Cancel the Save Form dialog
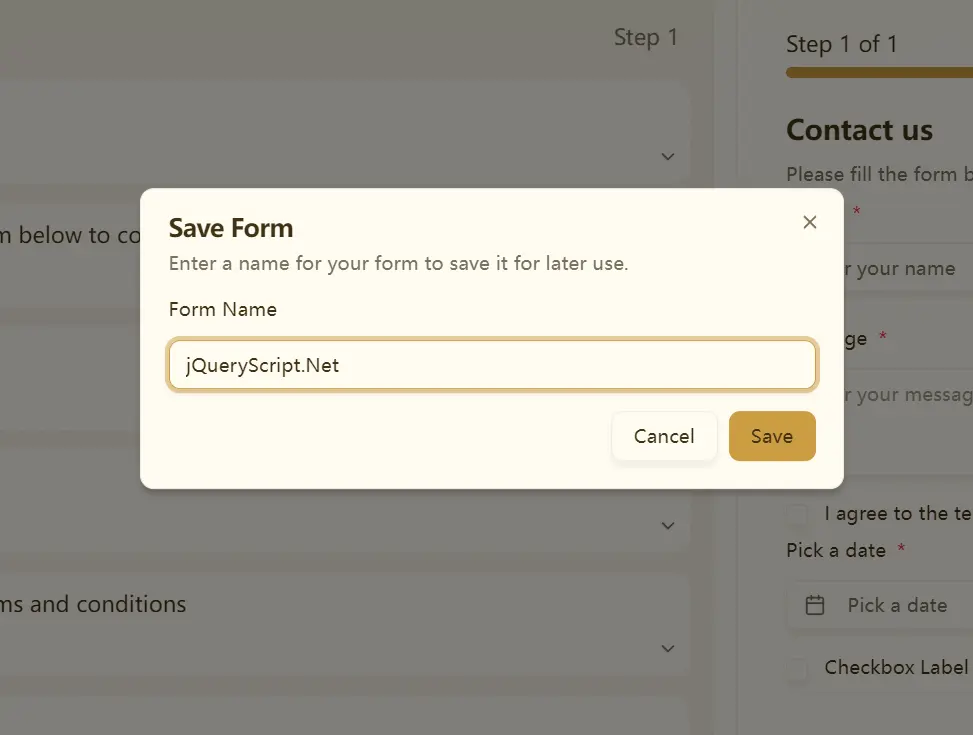This screenshot has height=735, width=973. (x=664, y=436)
